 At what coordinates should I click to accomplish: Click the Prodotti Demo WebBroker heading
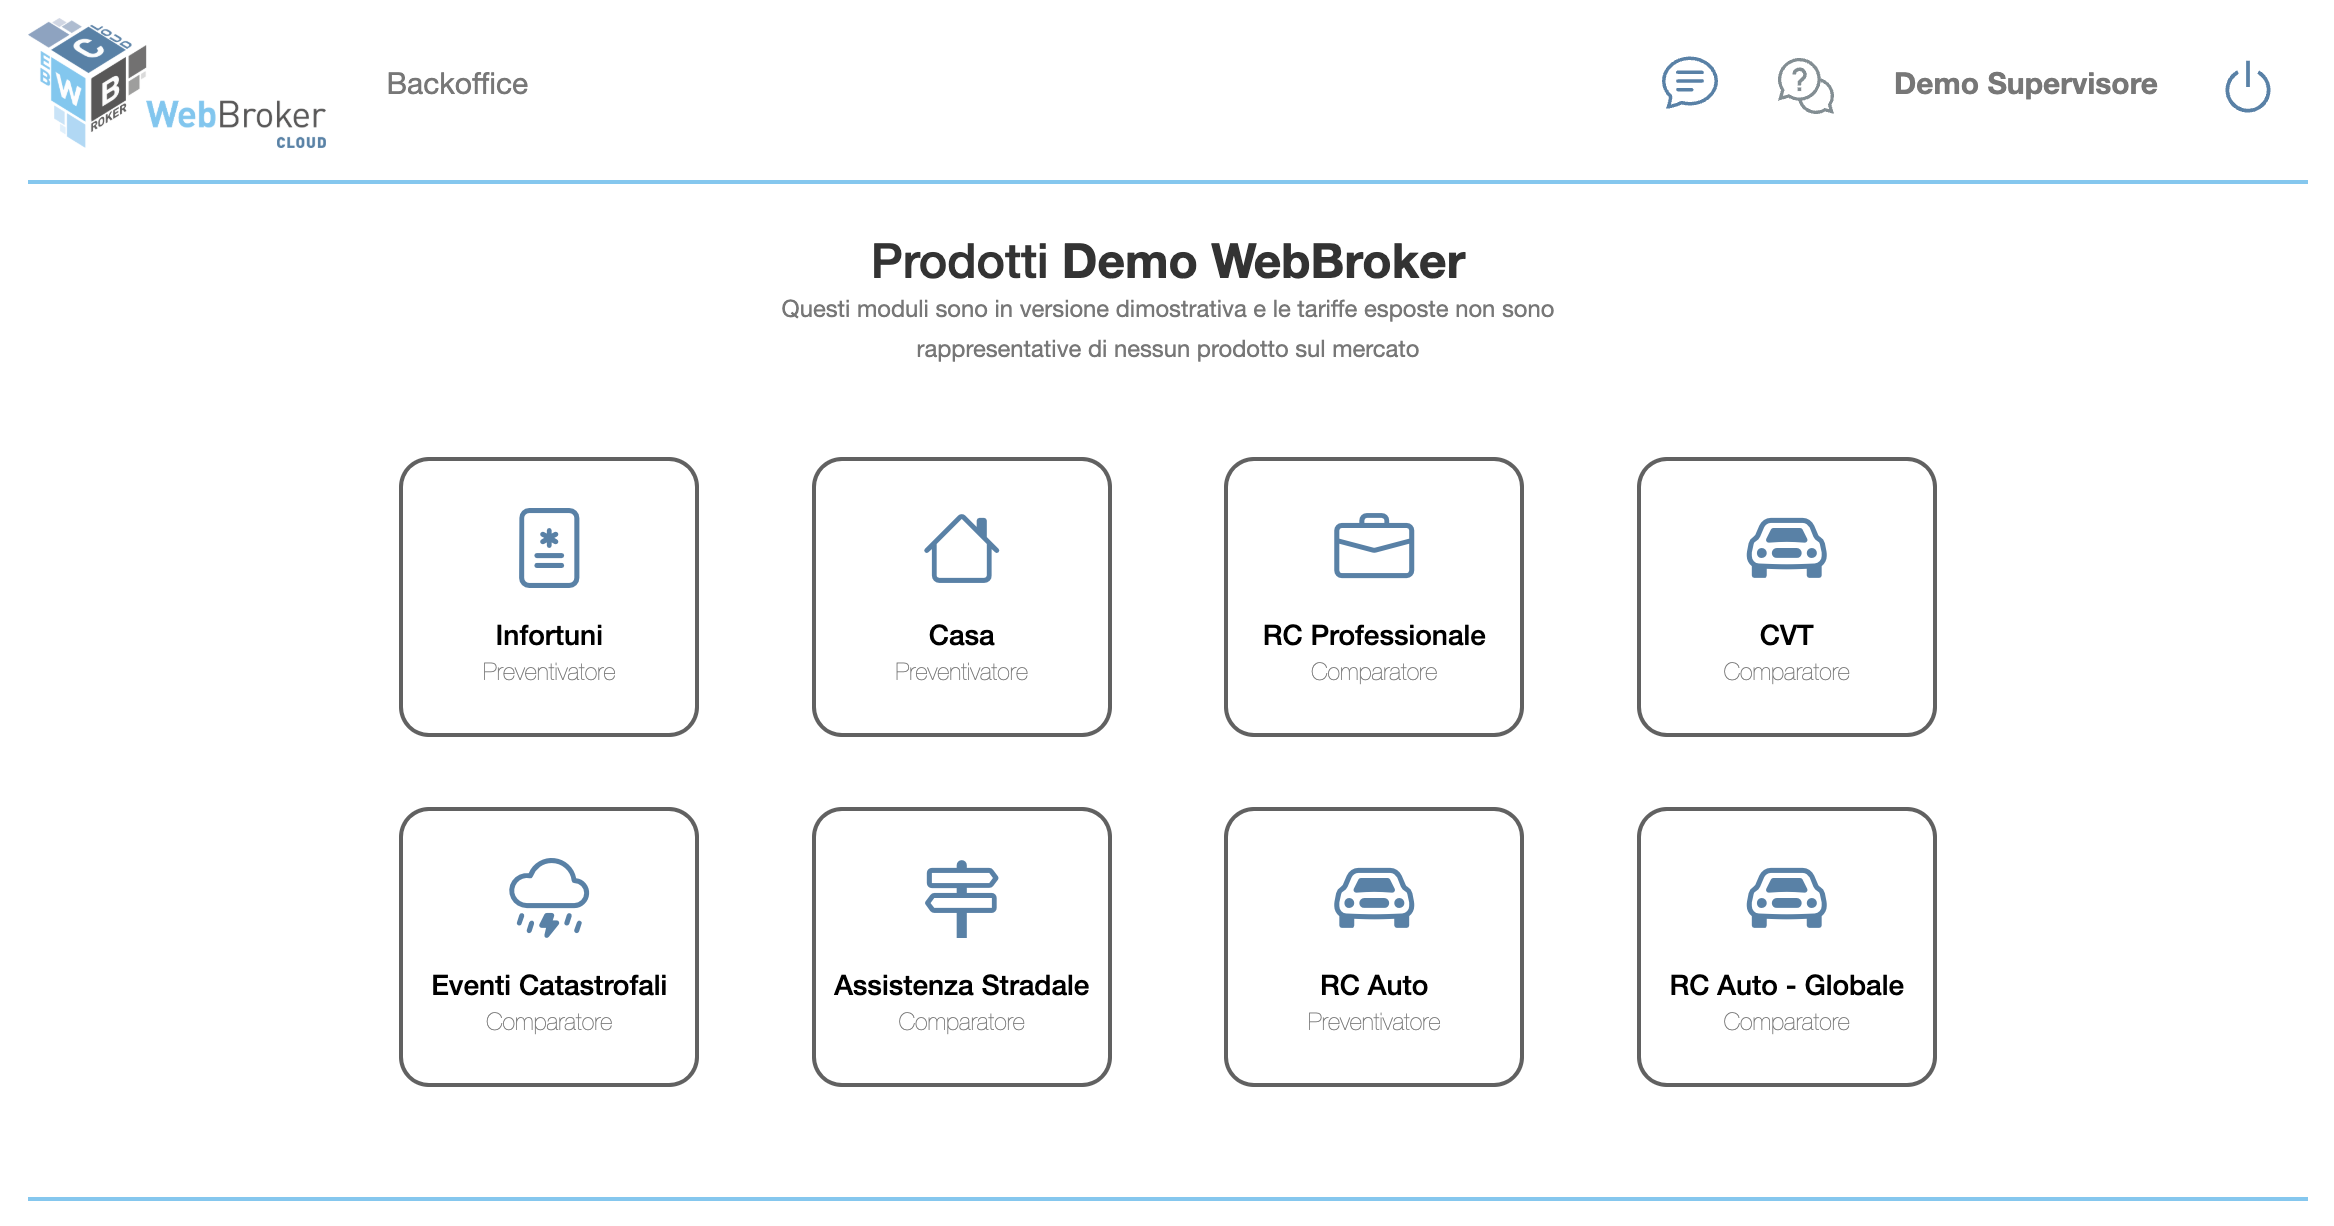[1167, 261]
